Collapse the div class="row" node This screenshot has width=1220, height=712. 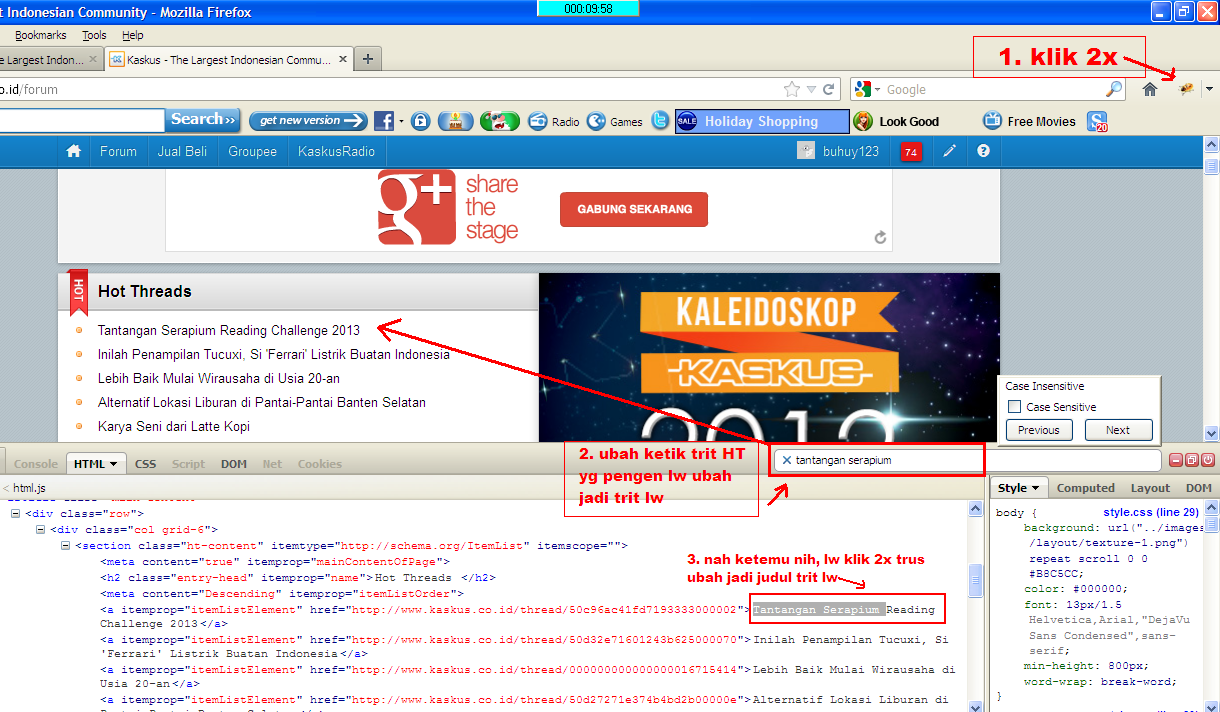[16, 514]
